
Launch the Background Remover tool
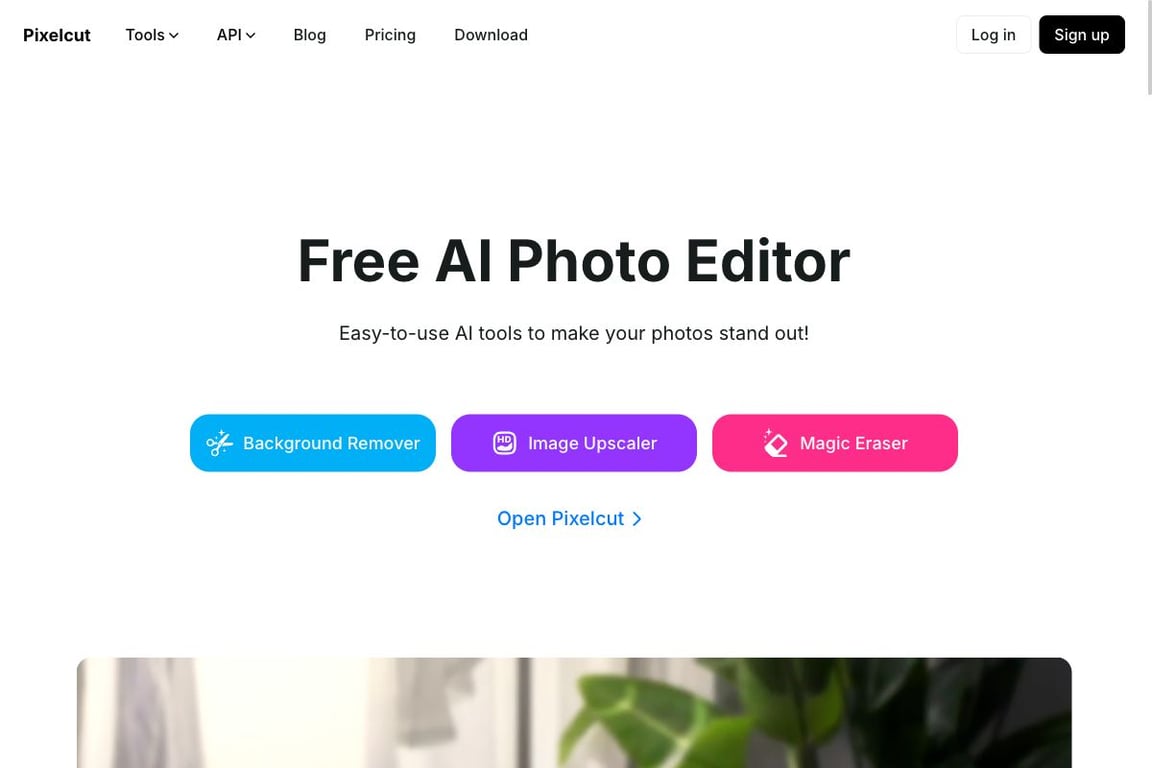(313, 443)
